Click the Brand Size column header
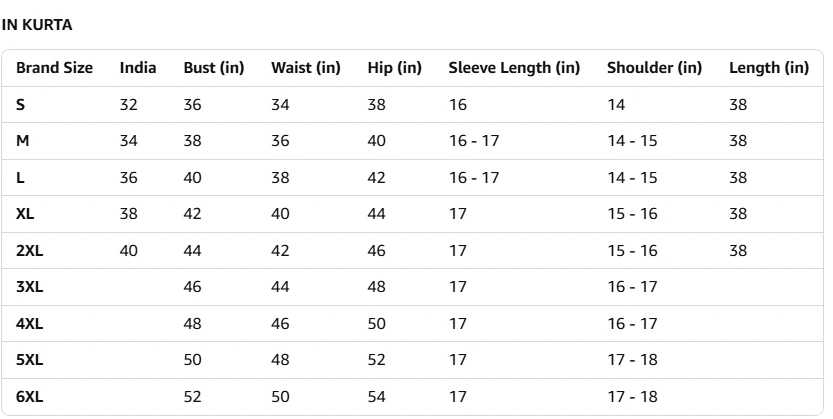Screen dimensions: 833x419 [54, 68]
